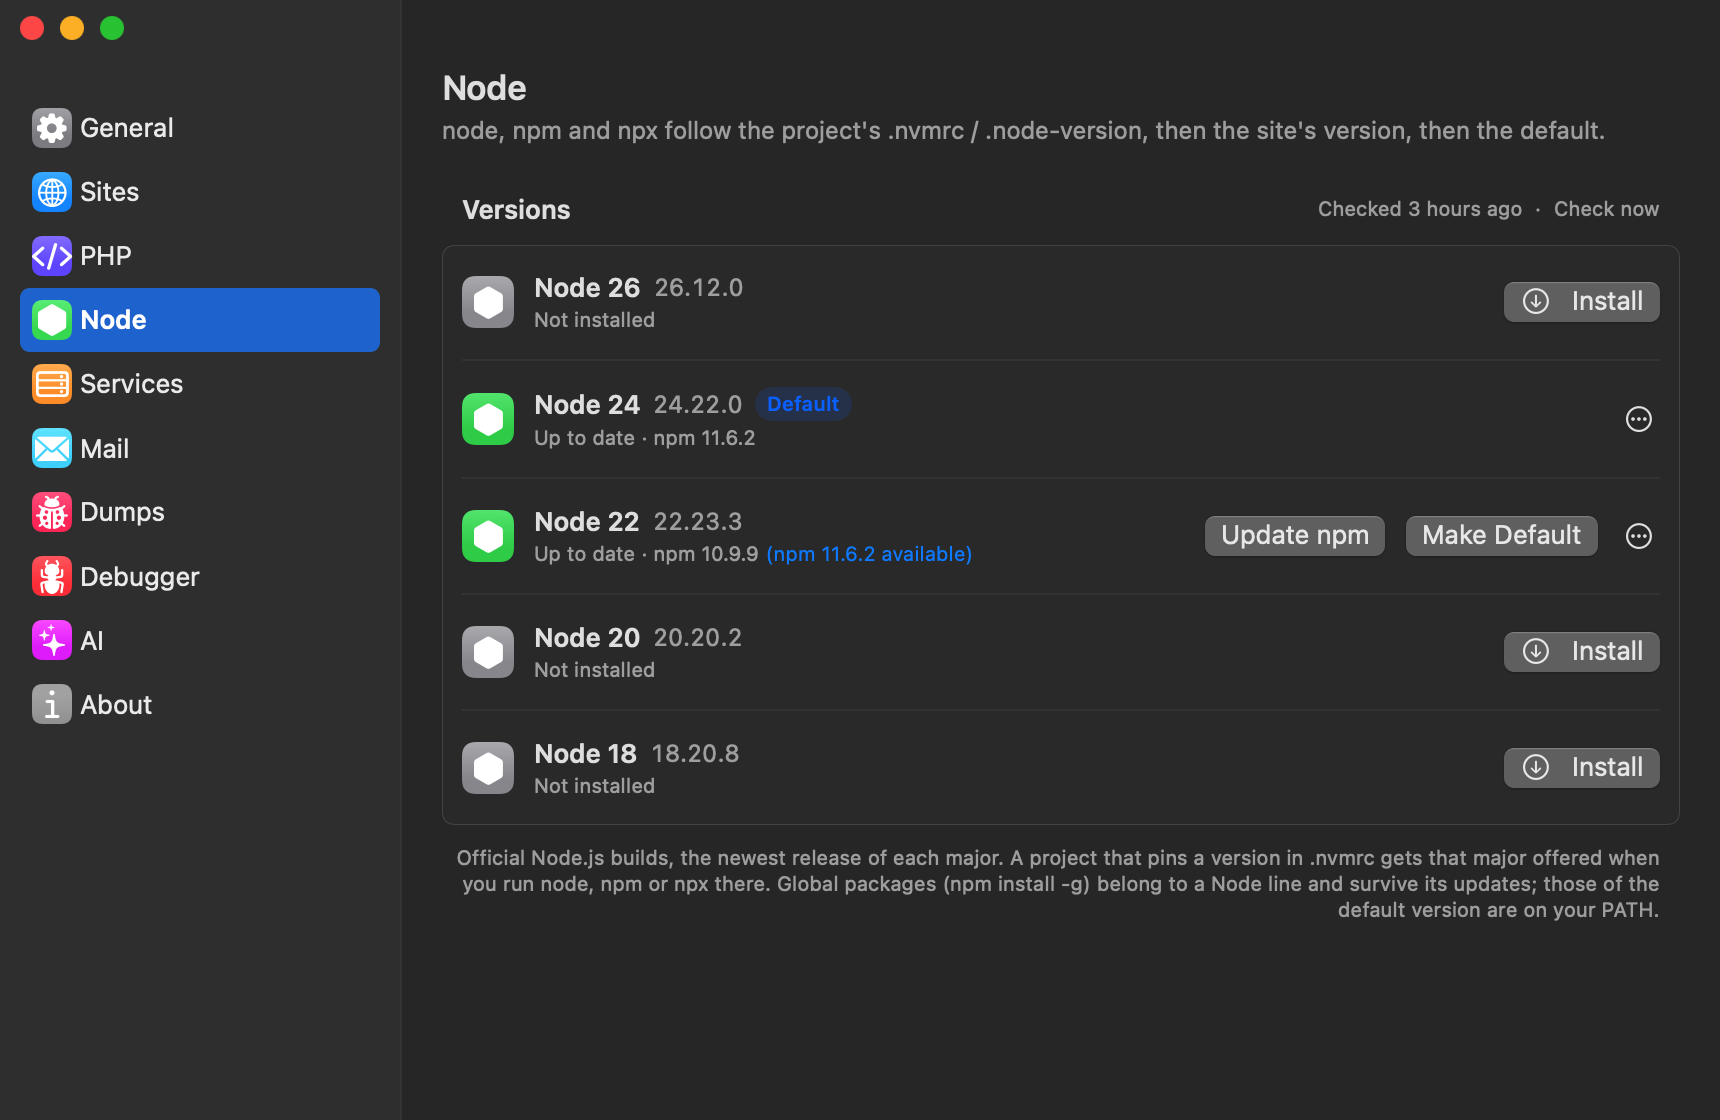Click Check now to refresh versions
The height and width of the screenshot is (1120, 1720).
point(1606,209)
